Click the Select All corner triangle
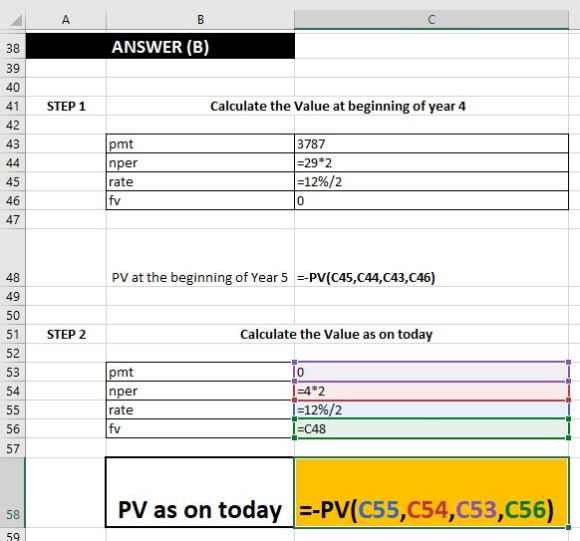The height and width of the screenshot is (541, 580). click(16, 20)
